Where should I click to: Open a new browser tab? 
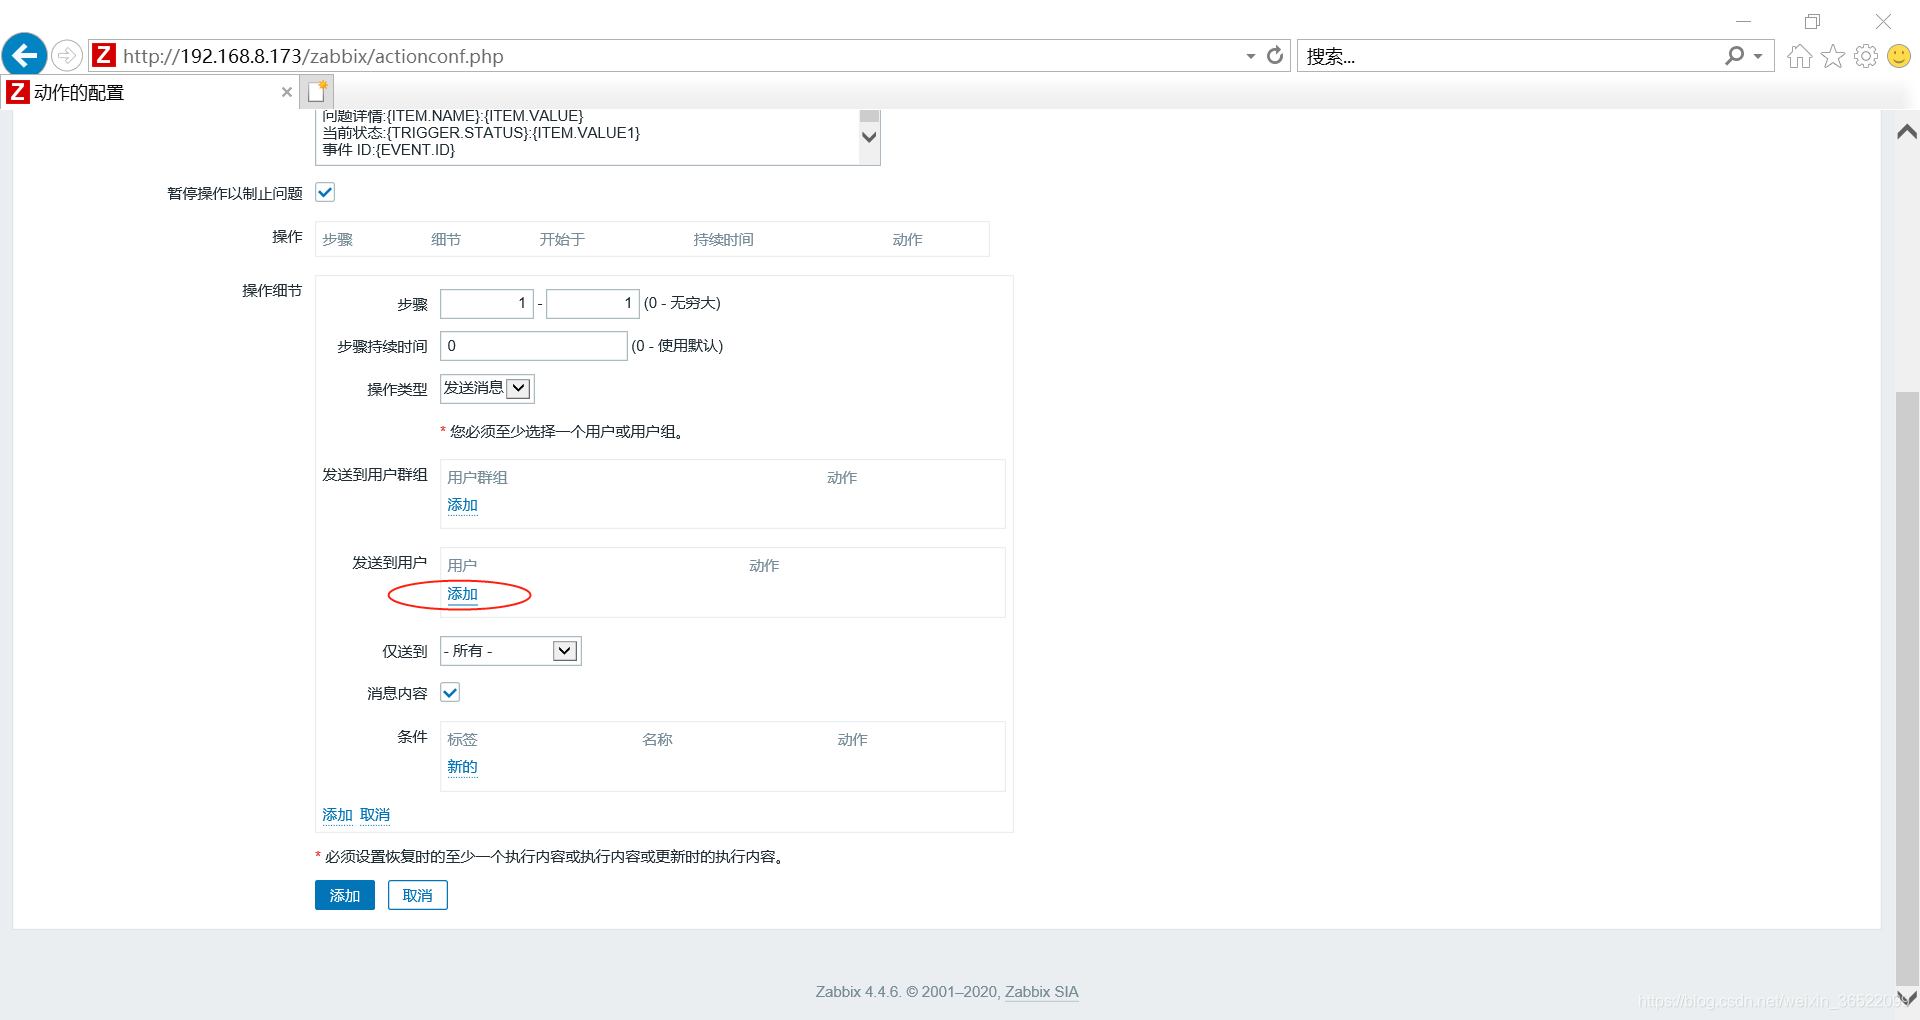pos(317,92)
